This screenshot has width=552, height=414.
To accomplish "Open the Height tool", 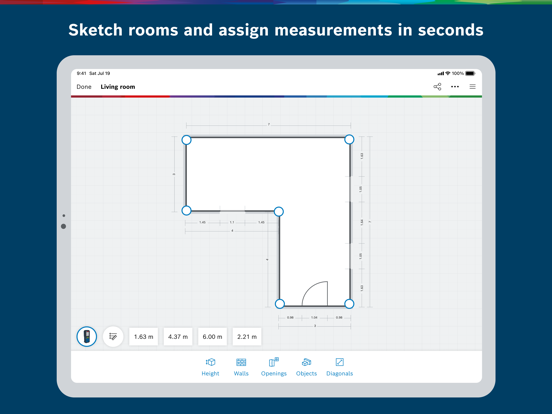I will 211,367.
